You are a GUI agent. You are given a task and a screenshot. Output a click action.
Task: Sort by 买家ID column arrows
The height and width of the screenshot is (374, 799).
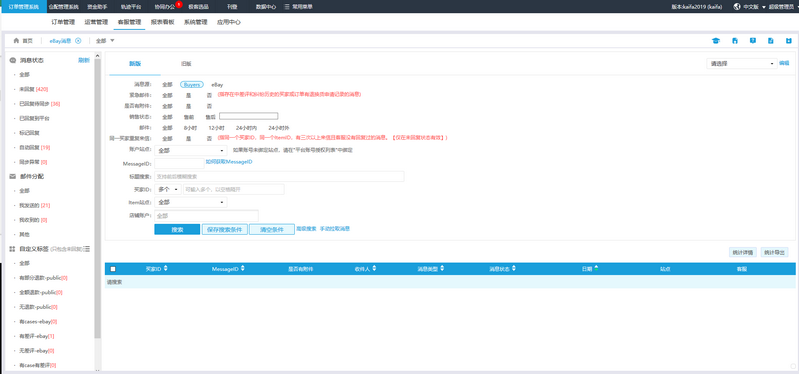166,268
